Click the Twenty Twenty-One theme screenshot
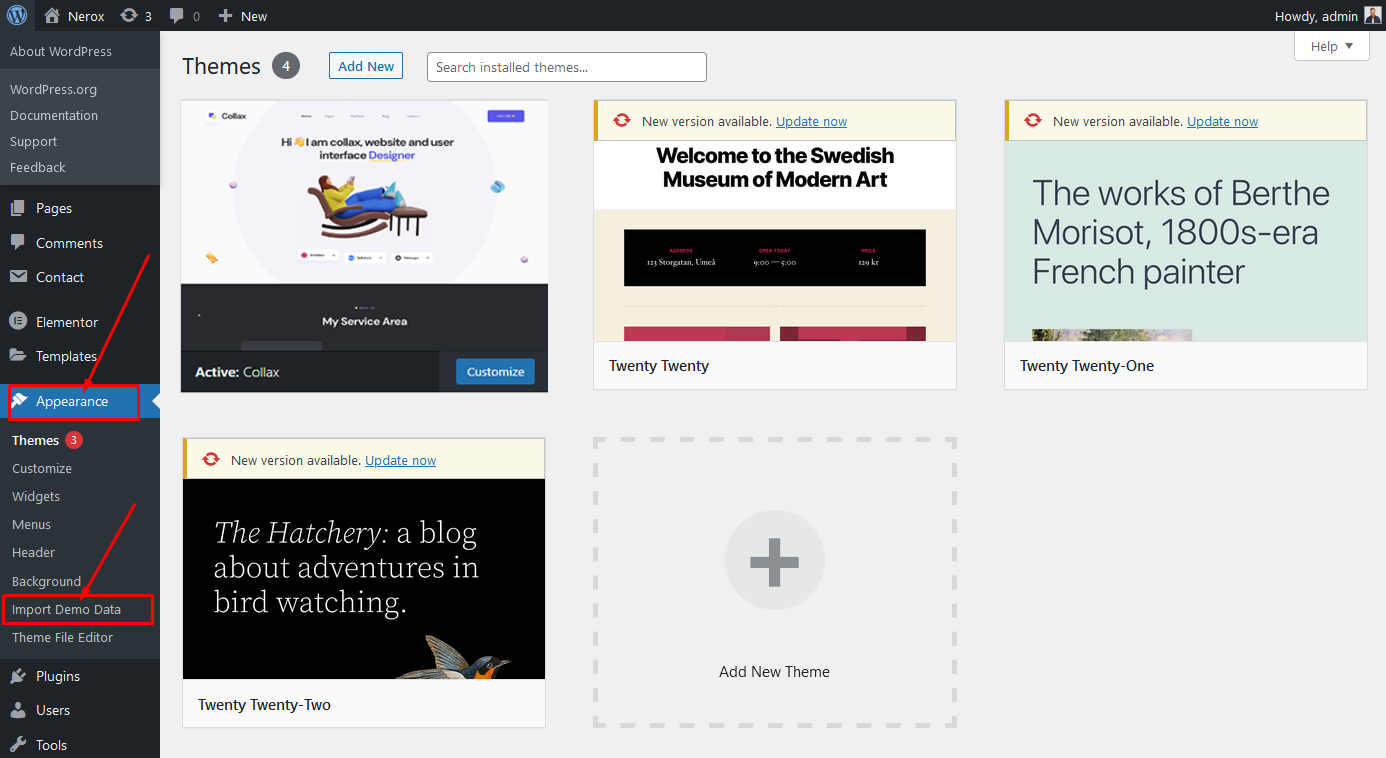 [1186, 241]
